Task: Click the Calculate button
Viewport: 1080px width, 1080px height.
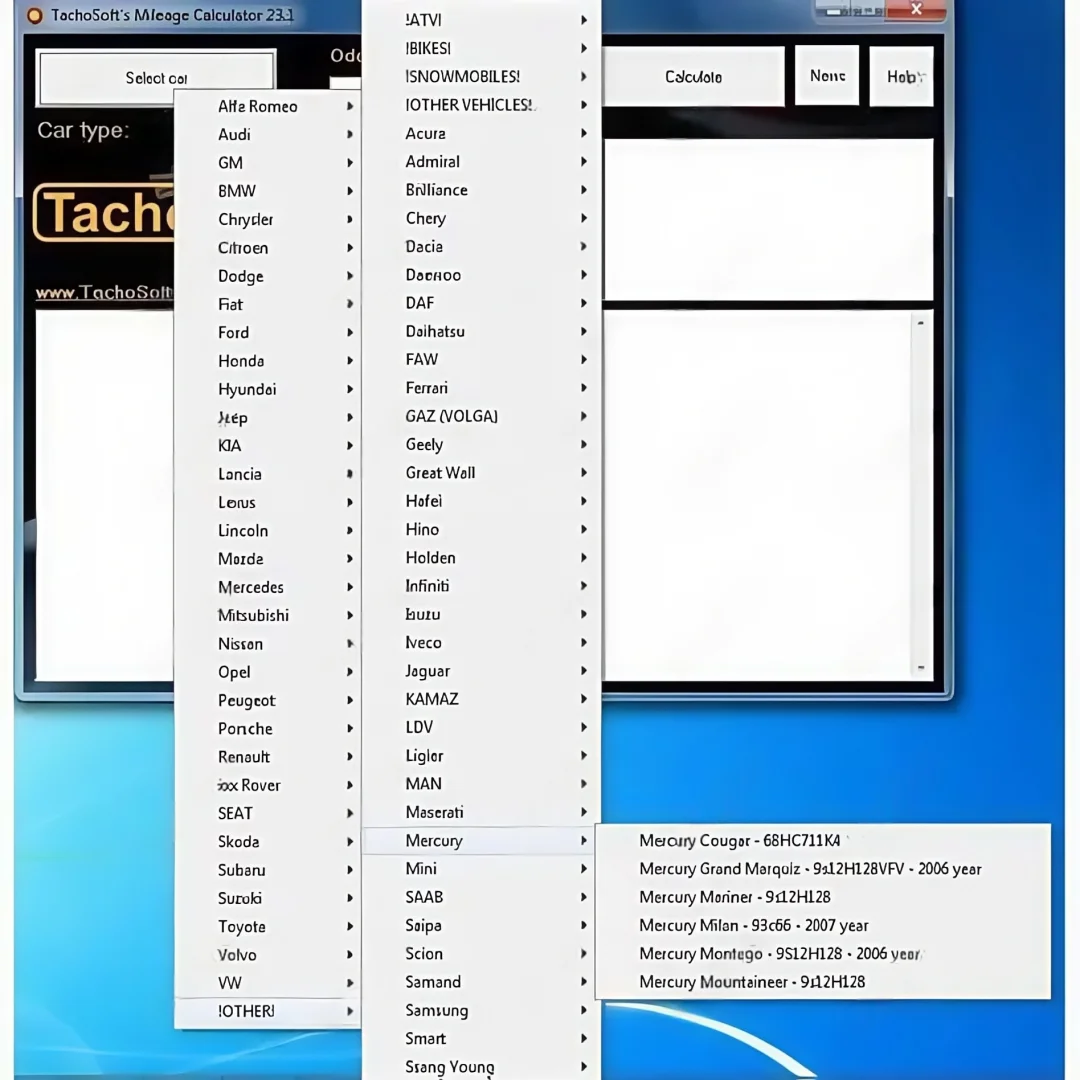Action: click(x=693, y=76)
